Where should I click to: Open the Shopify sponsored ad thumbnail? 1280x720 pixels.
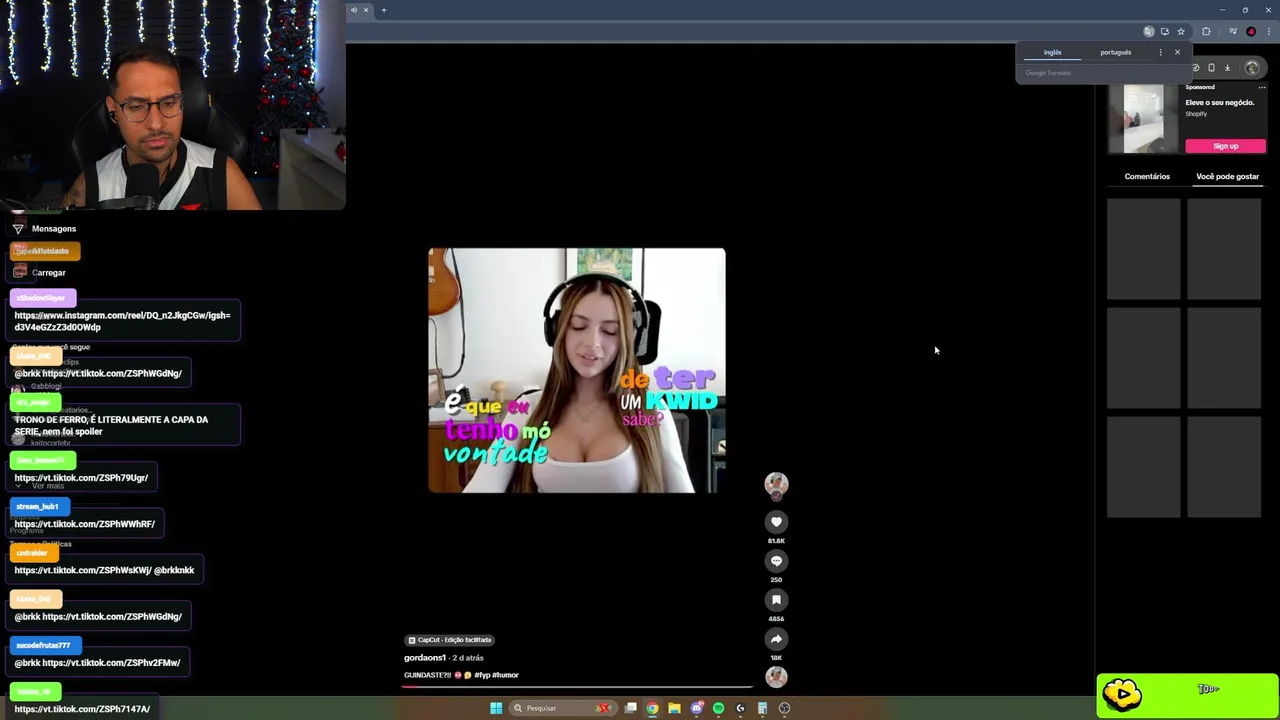tap(1144, 119)
